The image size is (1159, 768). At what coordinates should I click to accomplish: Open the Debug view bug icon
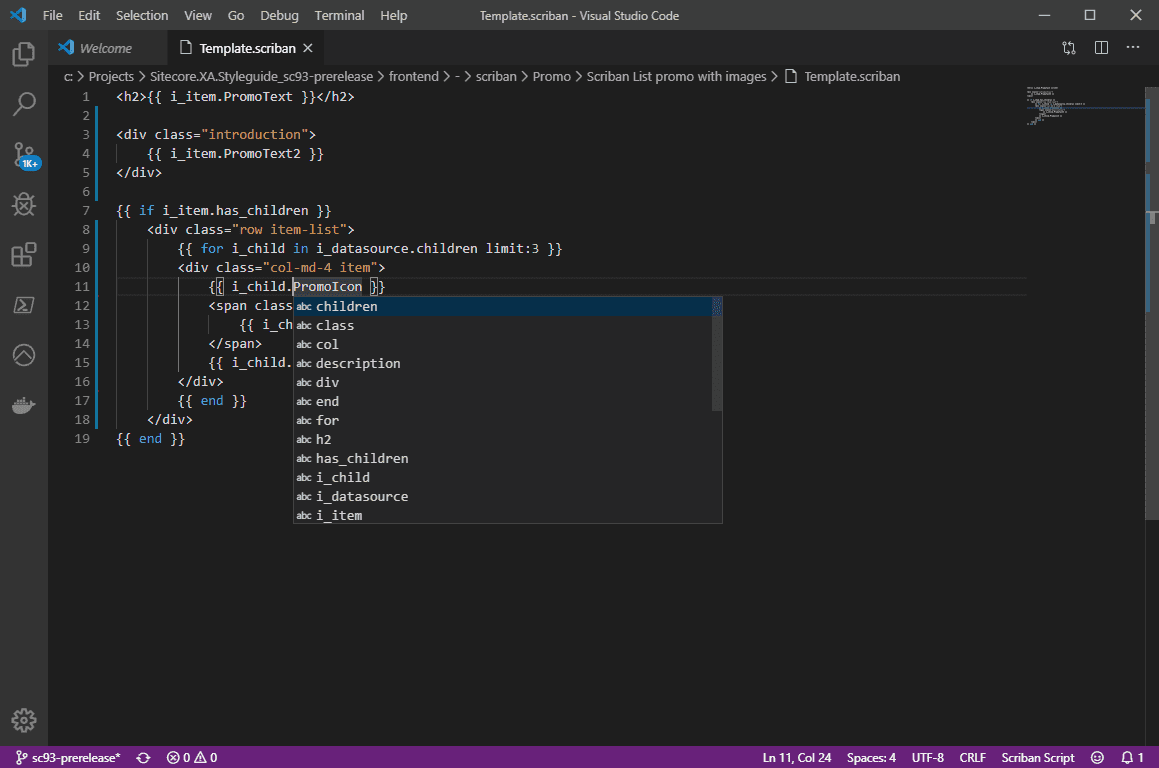[24, 205]
